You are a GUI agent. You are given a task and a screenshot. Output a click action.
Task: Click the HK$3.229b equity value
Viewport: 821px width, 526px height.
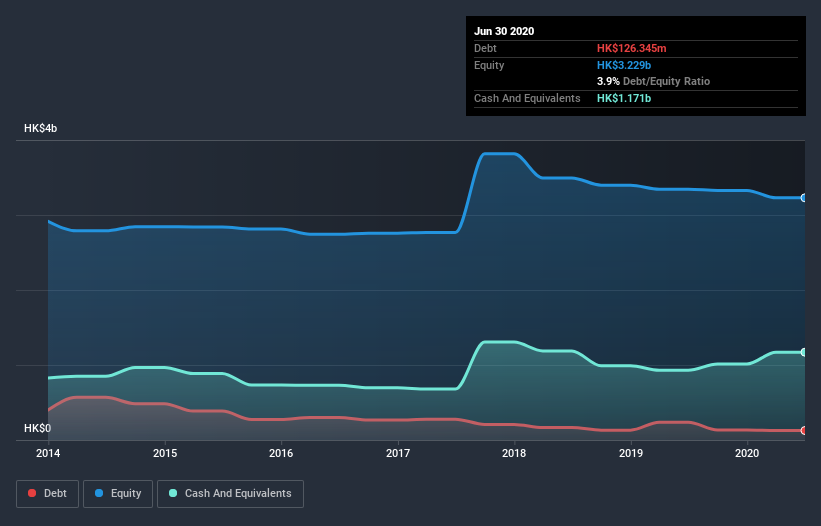tap(624, 65)
